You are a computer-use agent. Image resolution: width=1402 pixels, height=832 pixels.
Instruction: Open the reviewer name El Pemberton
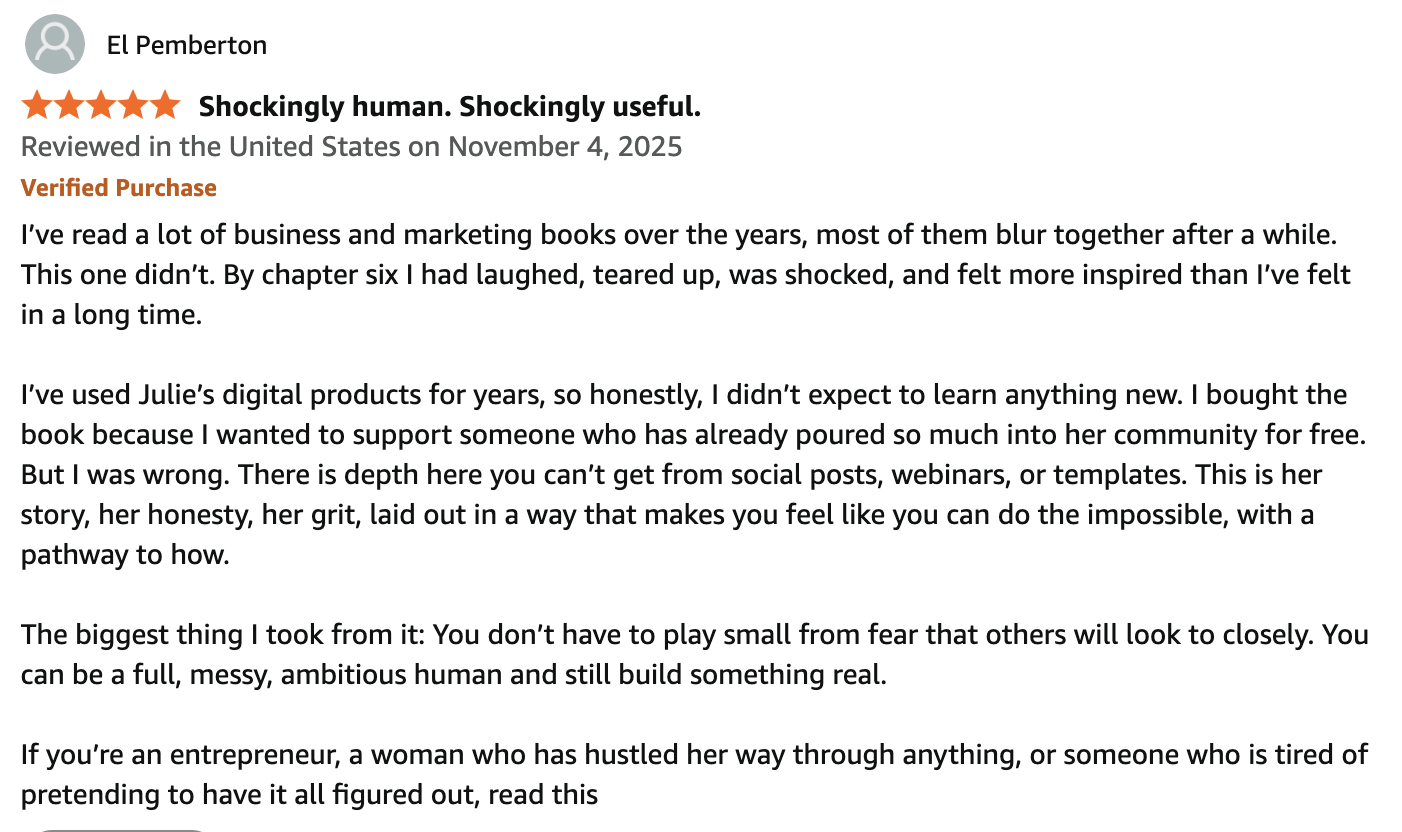[186, 45]
